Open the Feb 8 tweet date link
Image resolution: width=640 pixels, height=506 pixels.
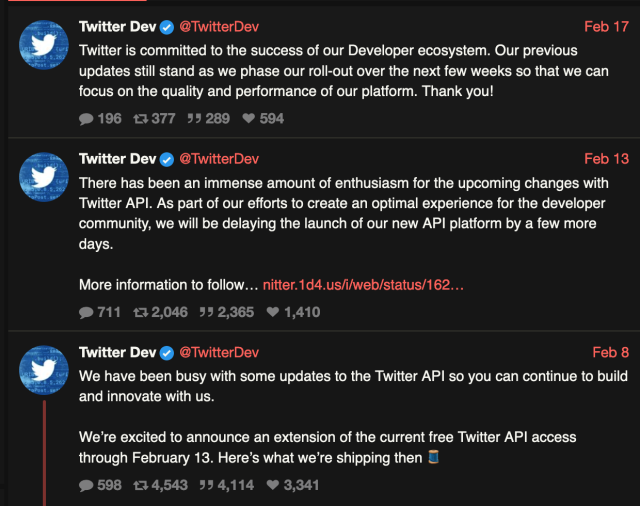610,352
